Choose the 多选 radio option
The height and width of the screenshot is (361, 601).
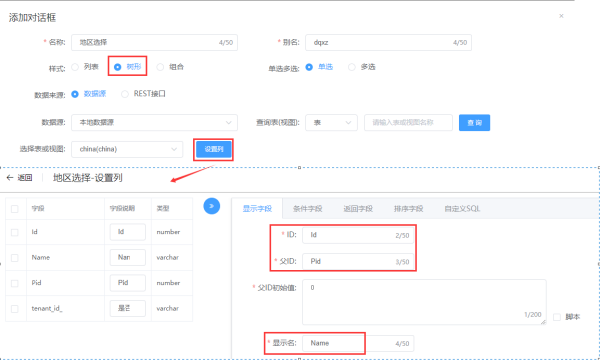pos(351,67)
